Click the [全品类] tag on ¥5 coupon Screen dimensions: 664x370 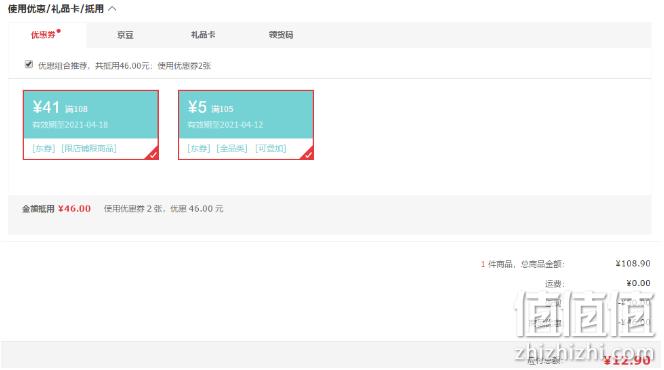(x=232, y=149)
